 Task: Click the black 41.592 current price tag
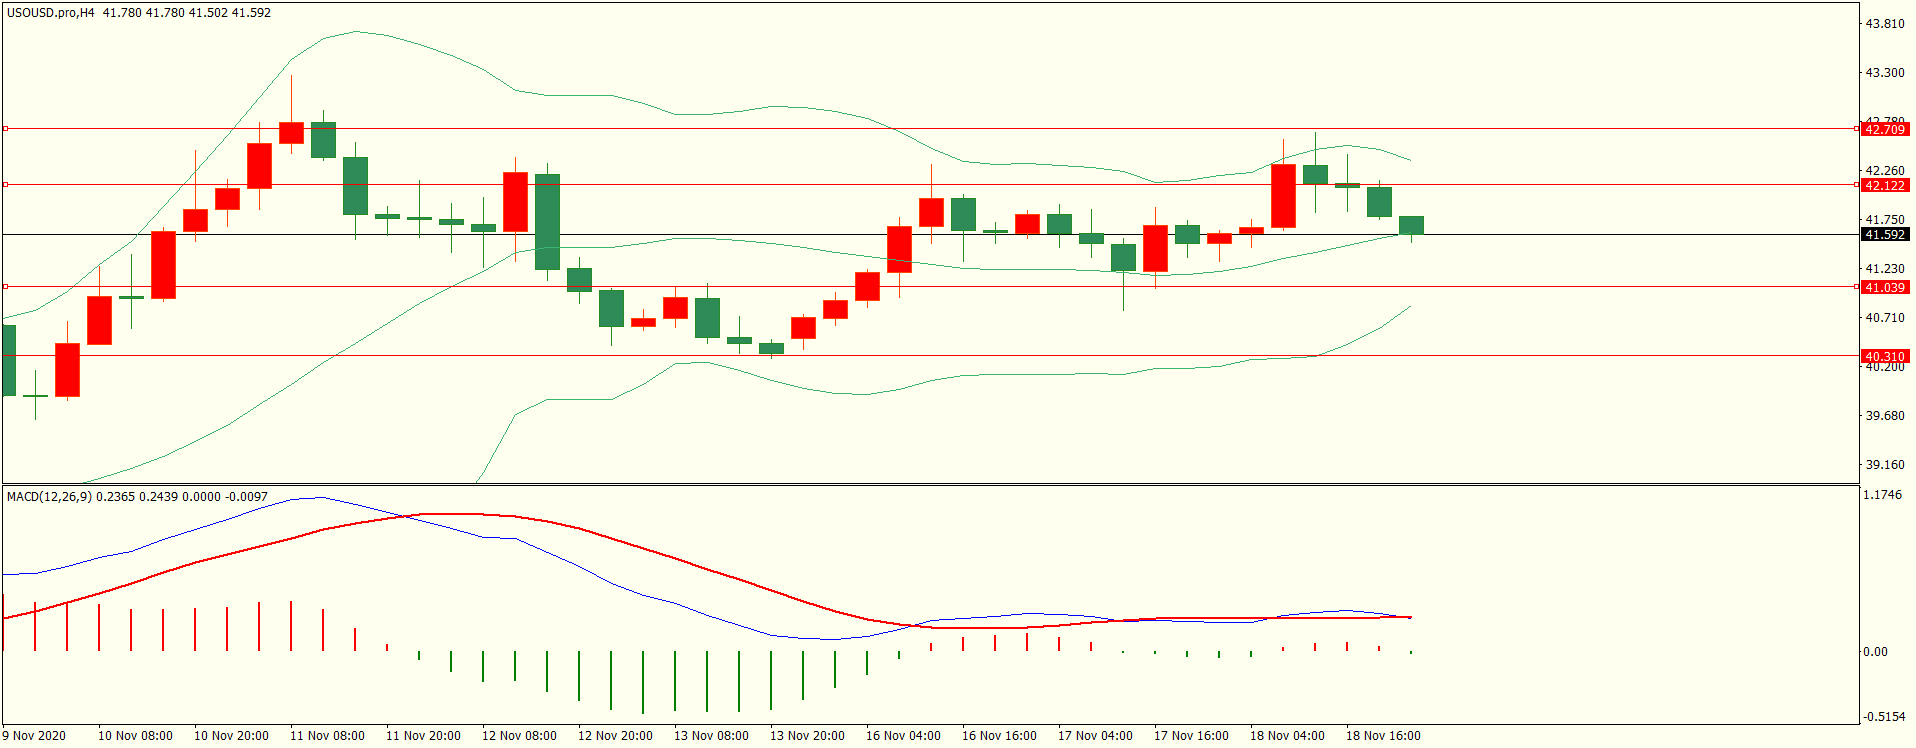pyautogui.click(x=1884, y=235)
